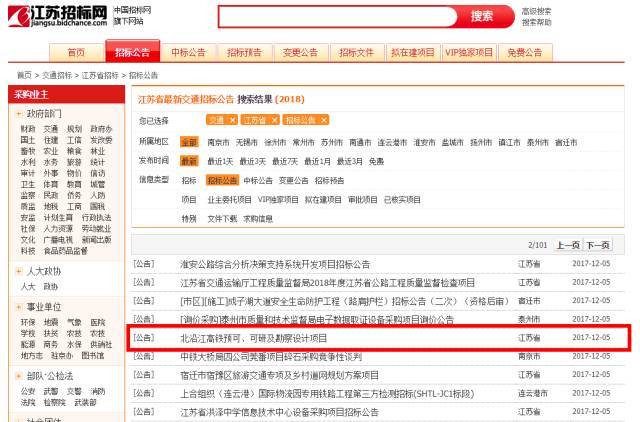640x422 pixels.
Task: Open 搜索帮助 link
Action: (536, 22)
